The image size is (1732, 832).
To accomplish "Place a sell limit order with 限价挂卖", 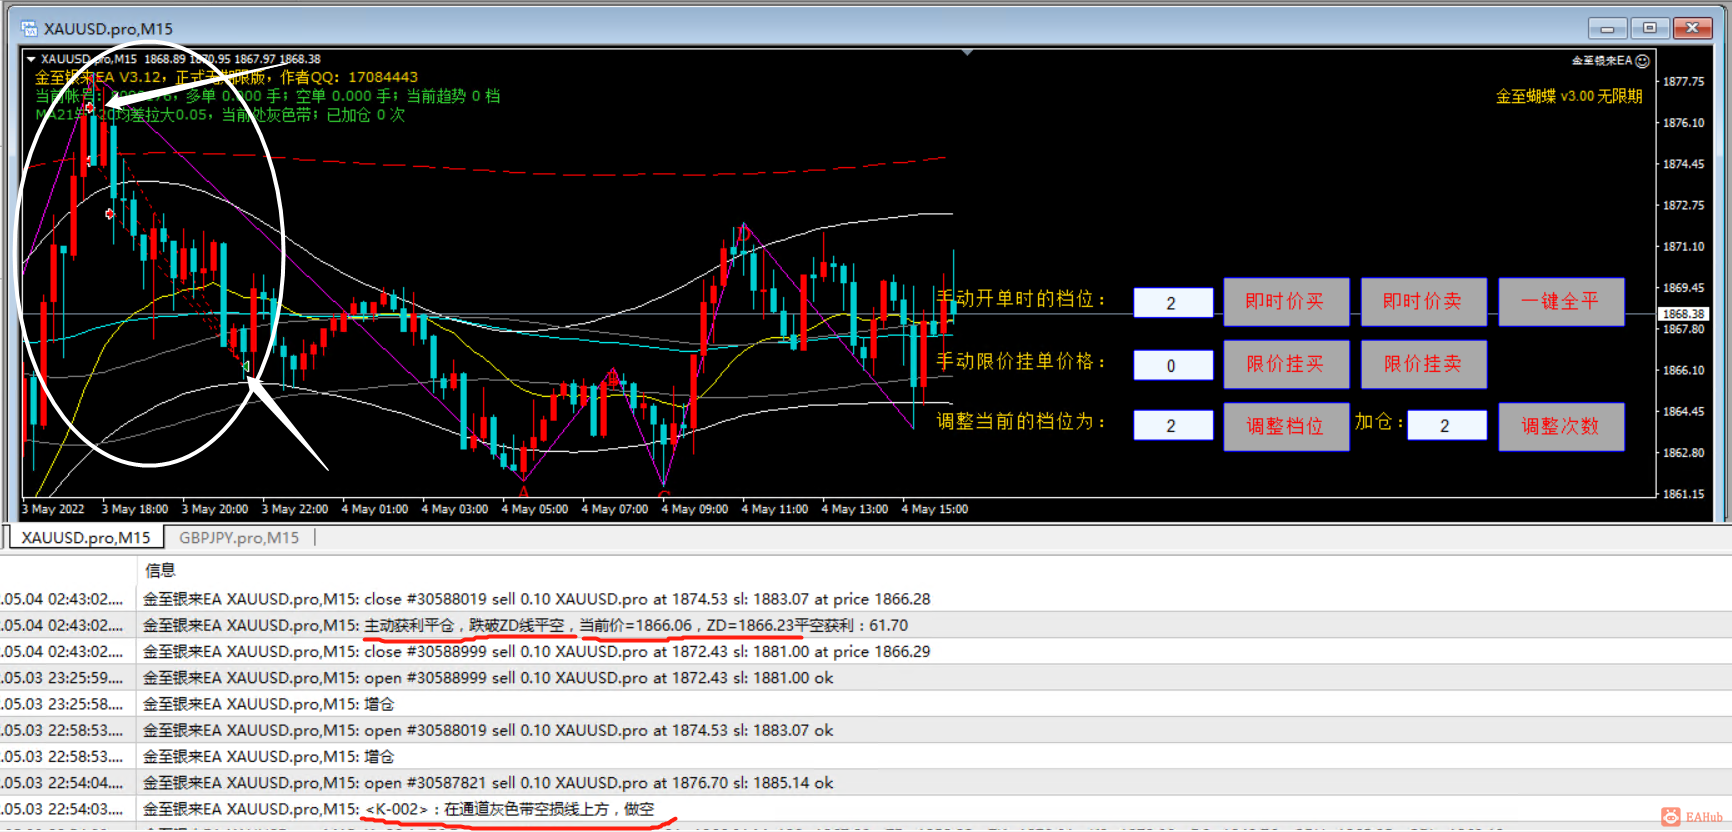I will (1423, 364).
